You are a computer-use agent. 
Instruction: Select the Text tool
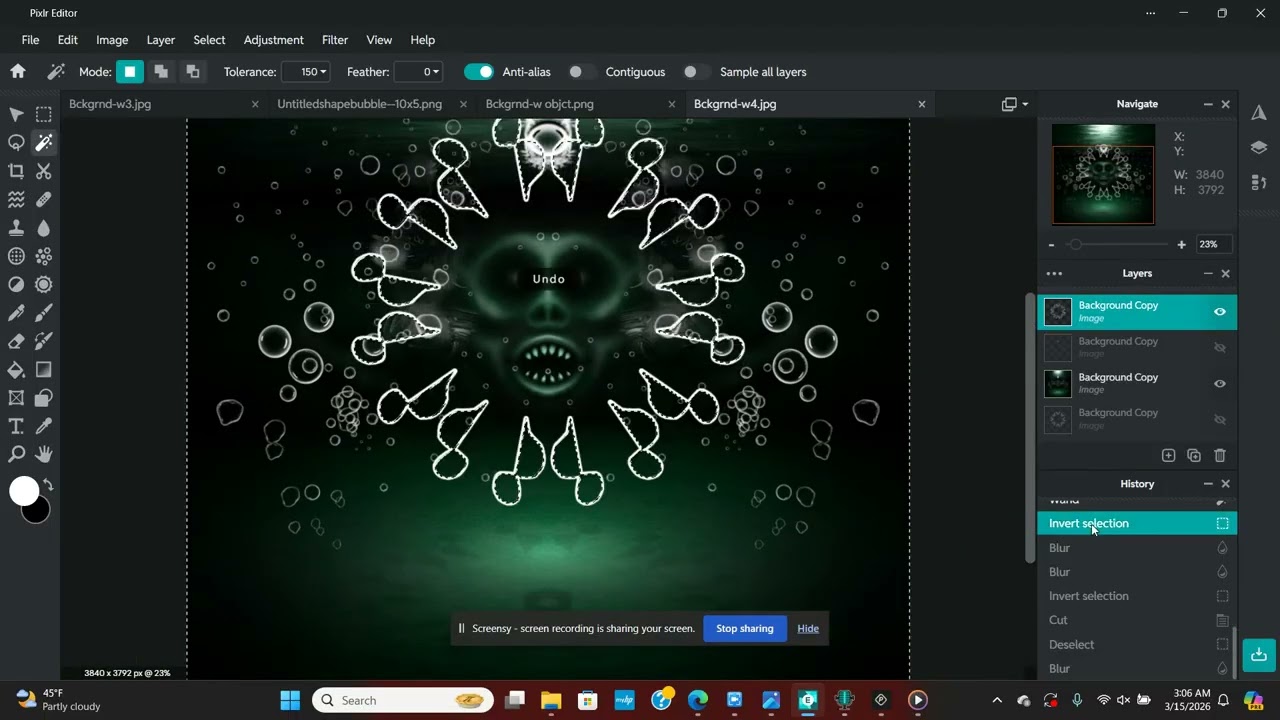[16, 426]
